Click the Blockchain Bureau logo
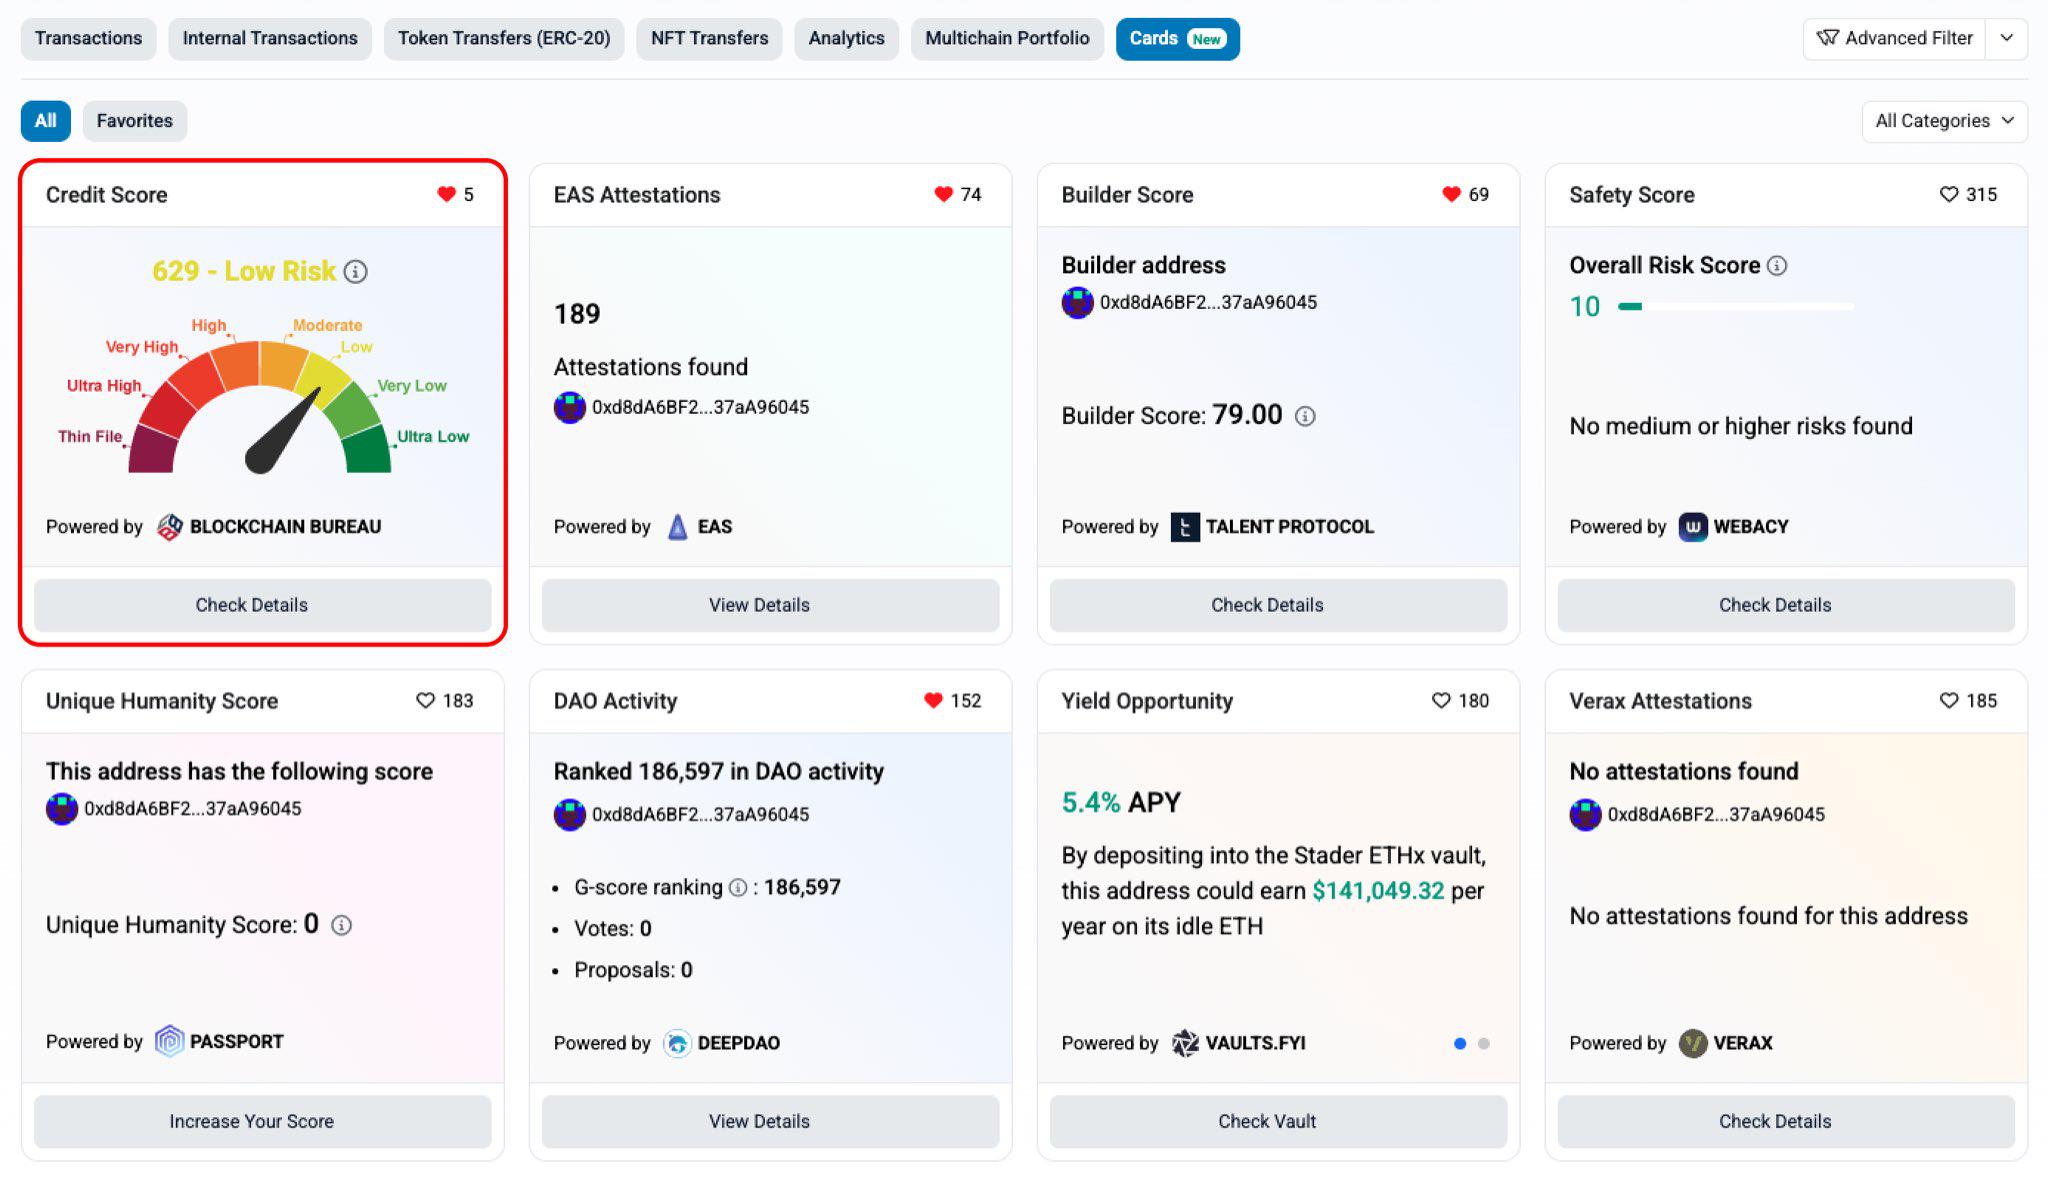2048x1185 pixels. click(170, 526)
